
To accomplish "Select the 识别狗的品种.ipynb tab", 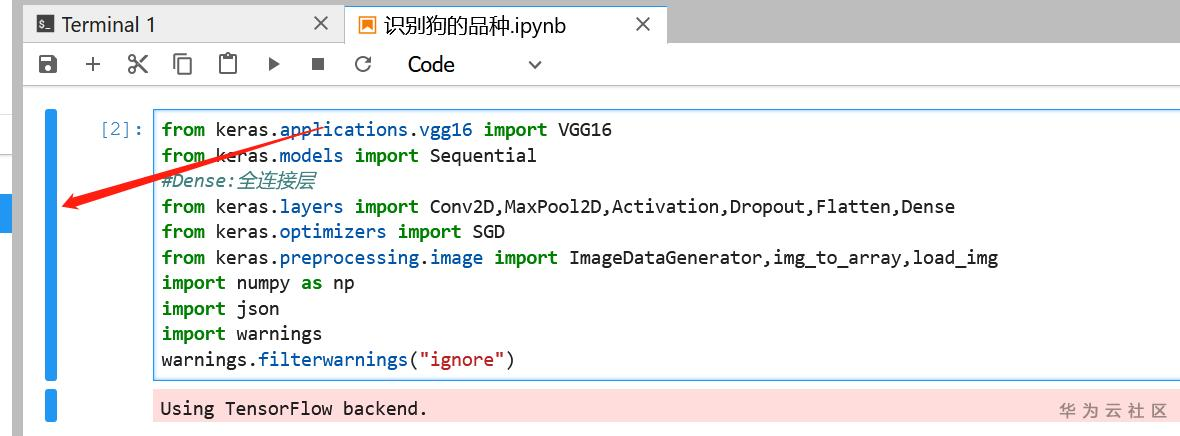I will point(475,25).
